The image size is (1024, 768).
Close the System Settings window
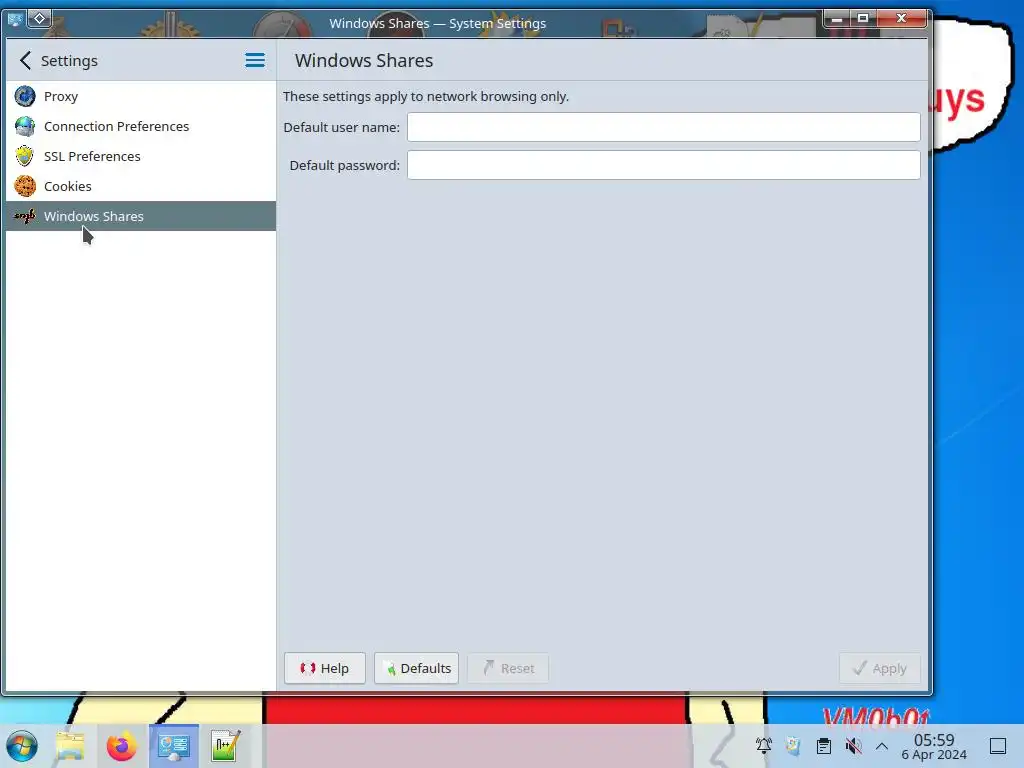901,18
